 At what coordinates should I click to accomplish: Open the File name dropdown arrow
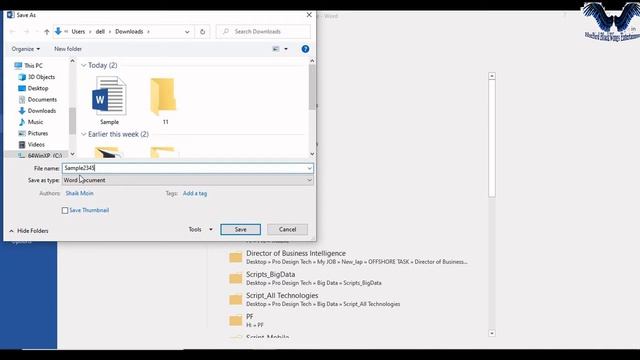pyautogui.click(x=309, y=168)
